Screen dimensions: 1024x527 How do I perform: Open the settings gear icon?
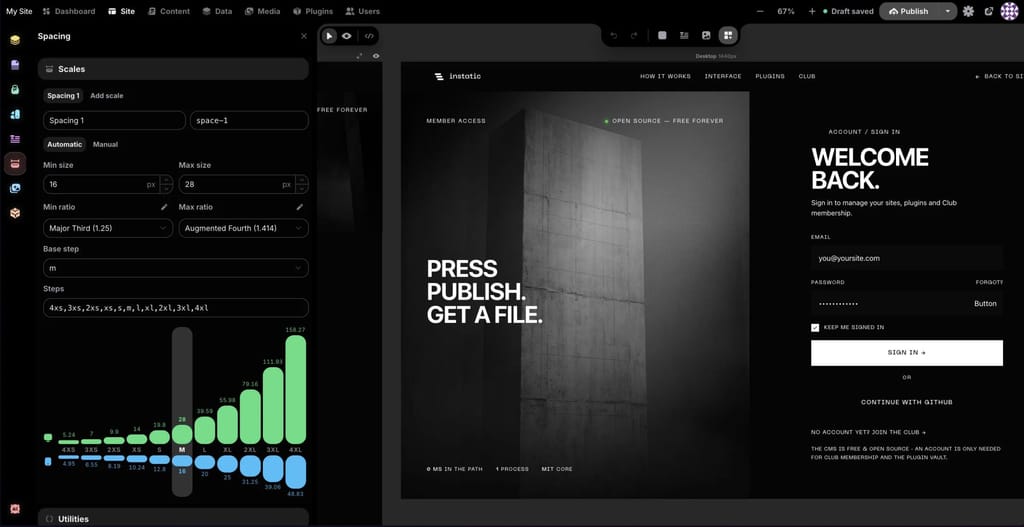(968, 11)
